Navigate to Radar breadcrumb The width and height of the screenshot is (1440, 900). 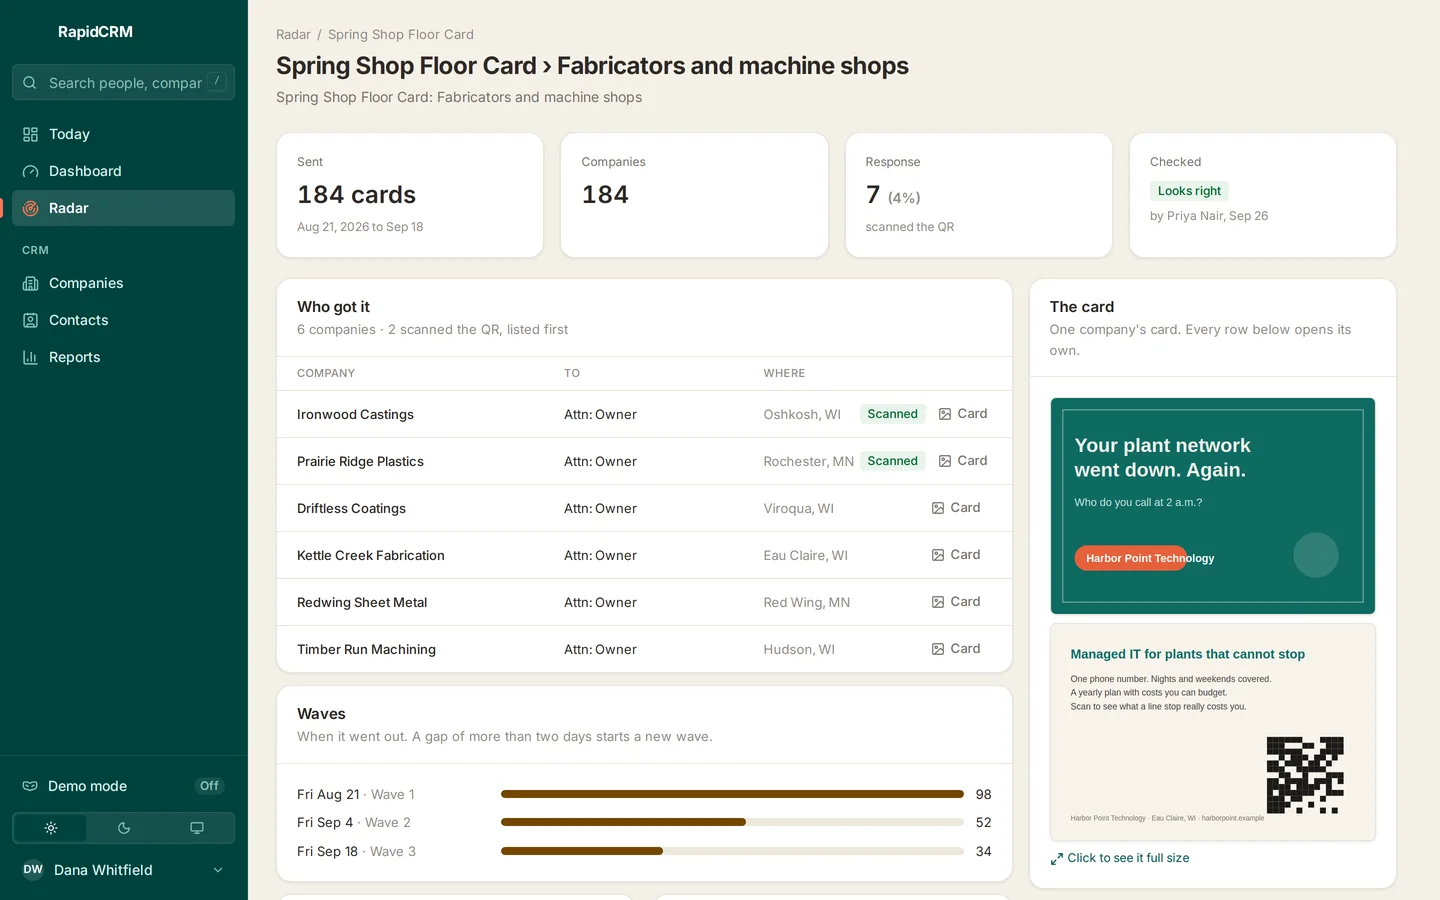tap(293, 34)
